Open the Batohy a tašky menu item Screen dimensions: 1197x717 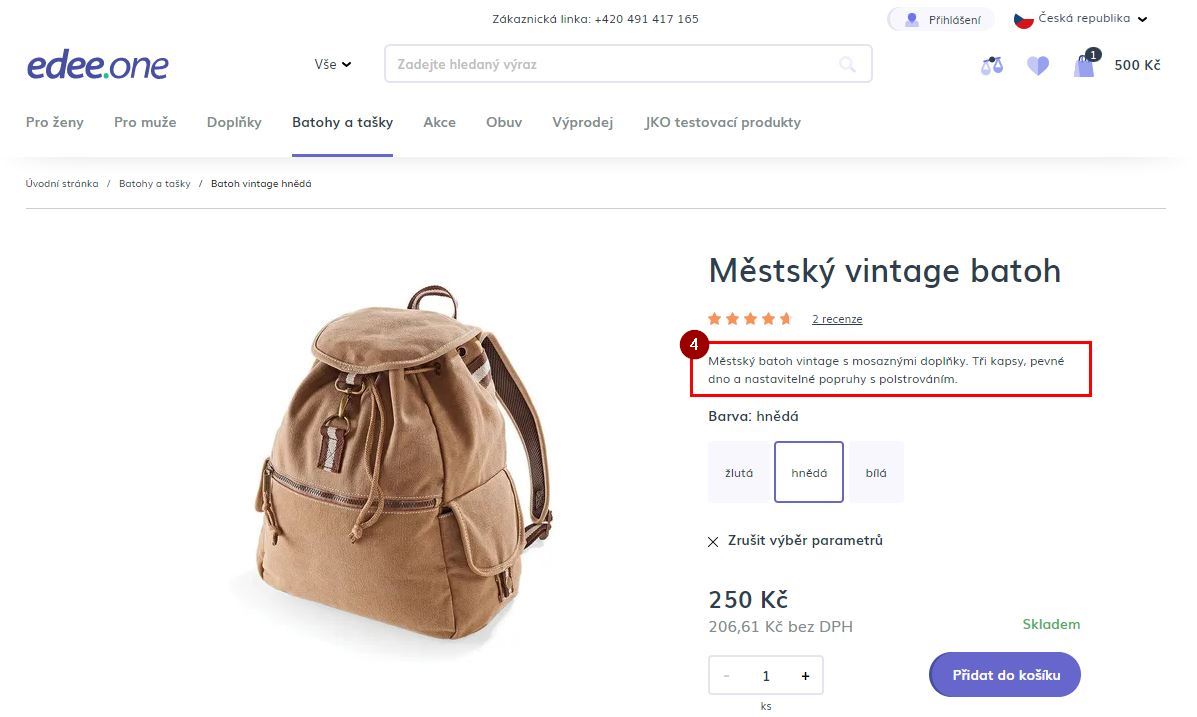tap(342, 122)
